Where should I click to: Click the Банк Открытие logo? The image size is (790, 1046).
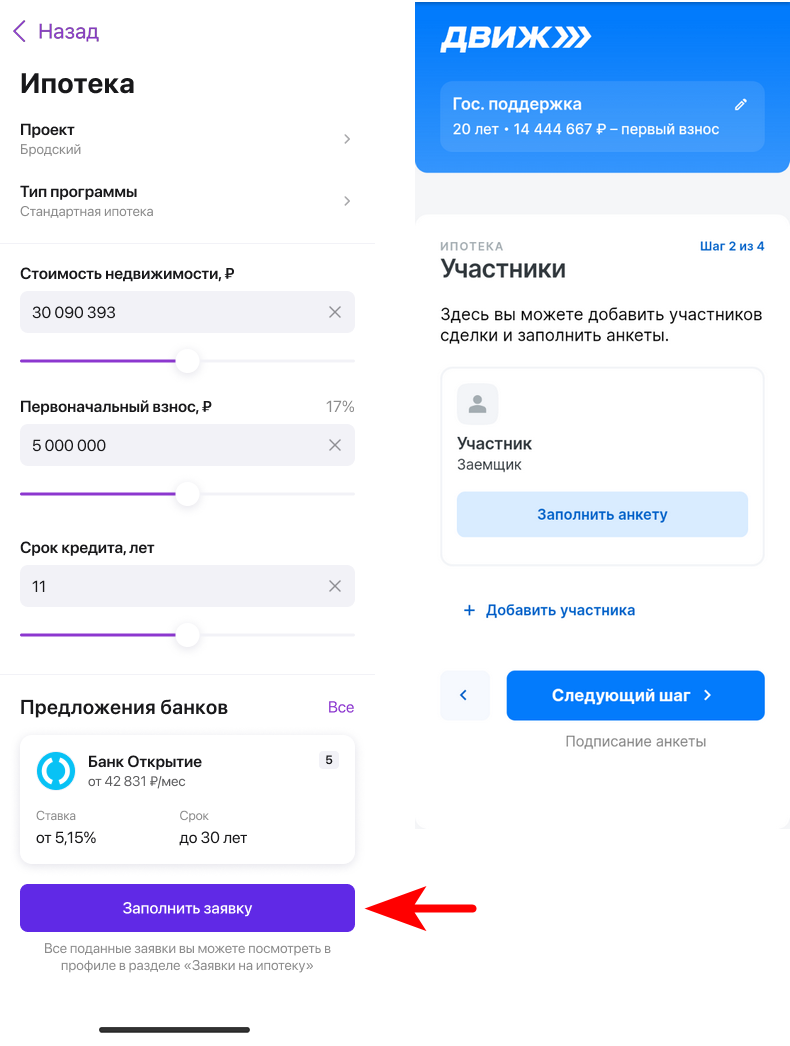(56, 771)
